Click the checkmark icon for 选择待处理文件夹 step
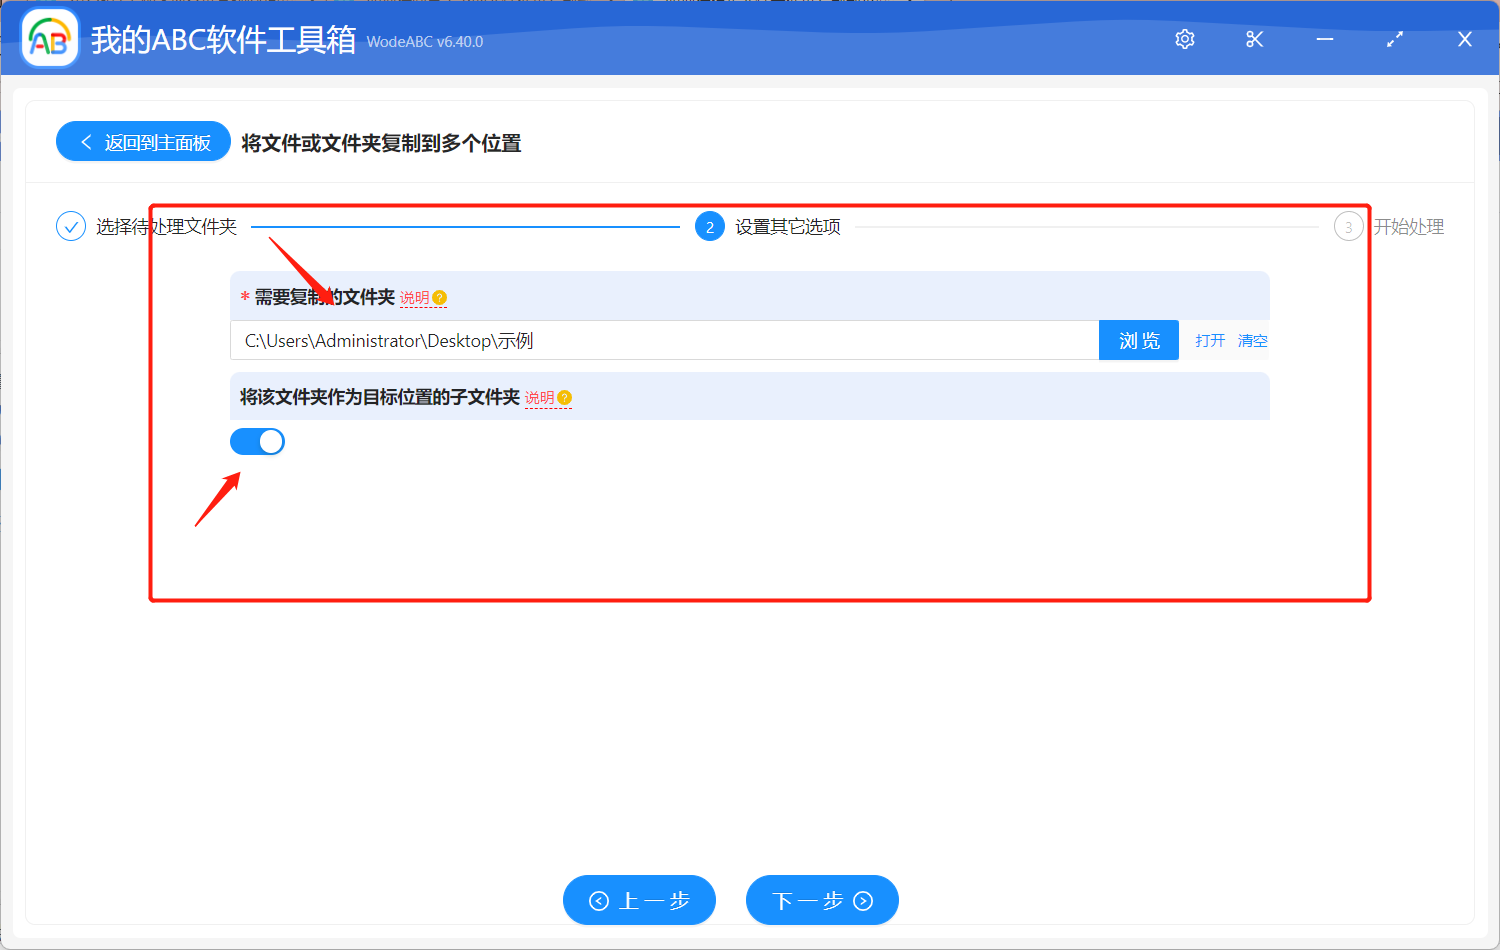 click(70, 226)
